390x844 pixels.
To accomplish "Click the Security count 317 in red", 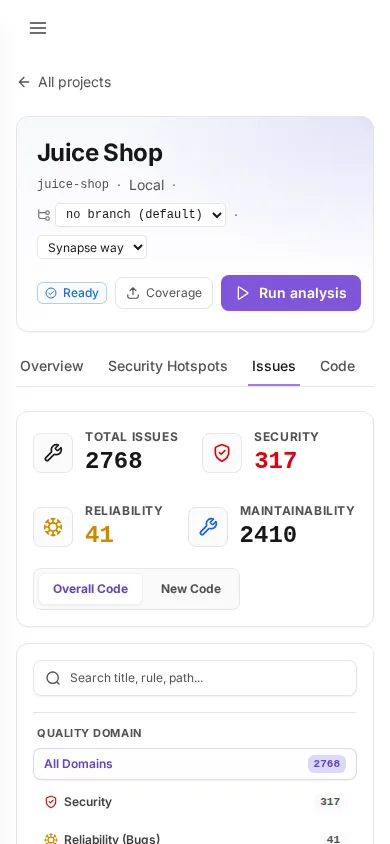I will [x=275, y=461].
